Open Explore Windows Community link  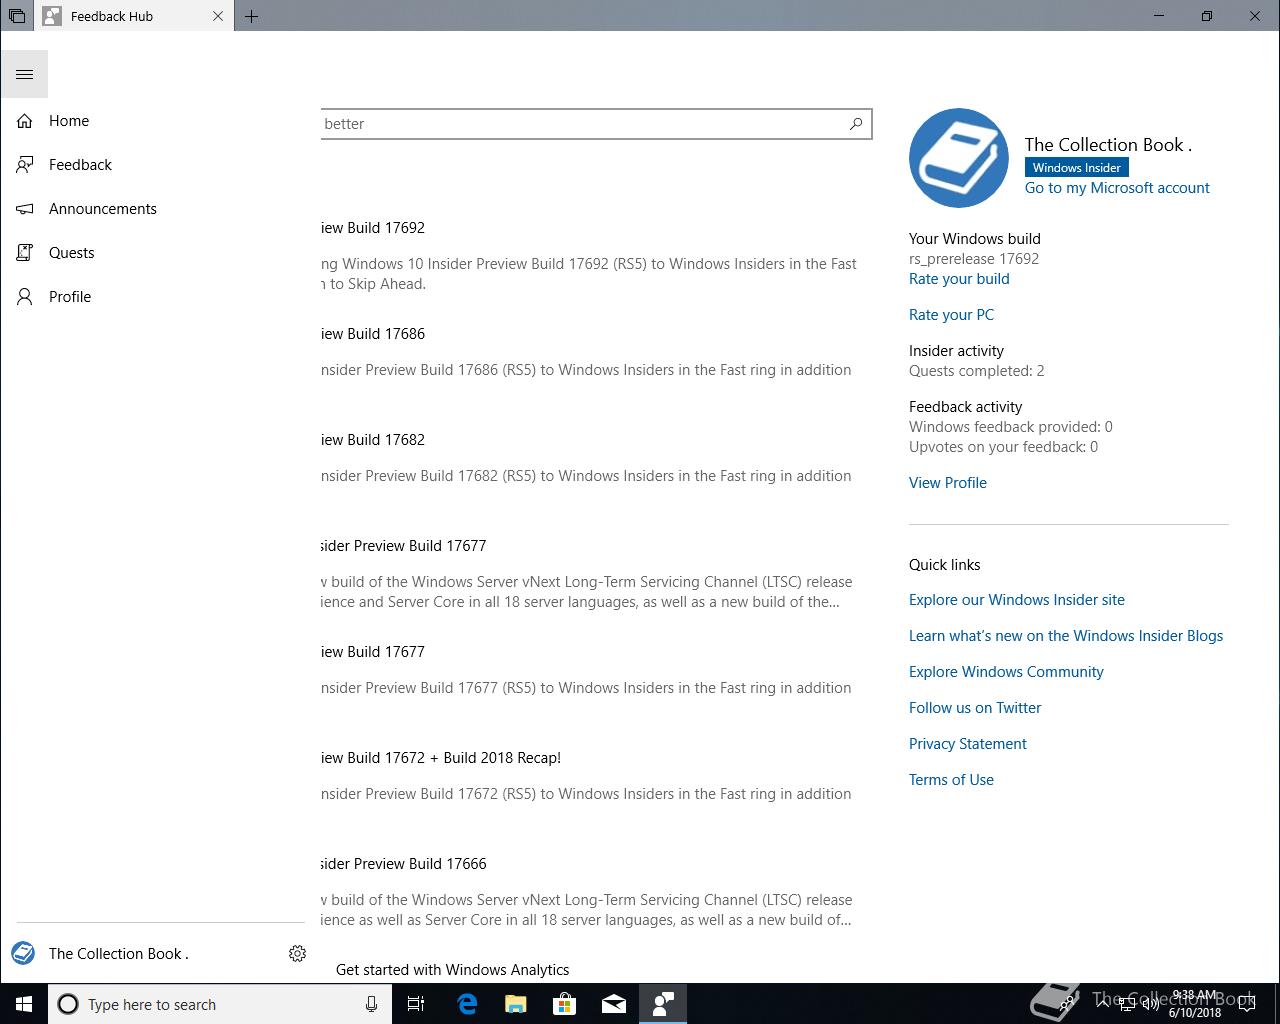pos(1006,672)
